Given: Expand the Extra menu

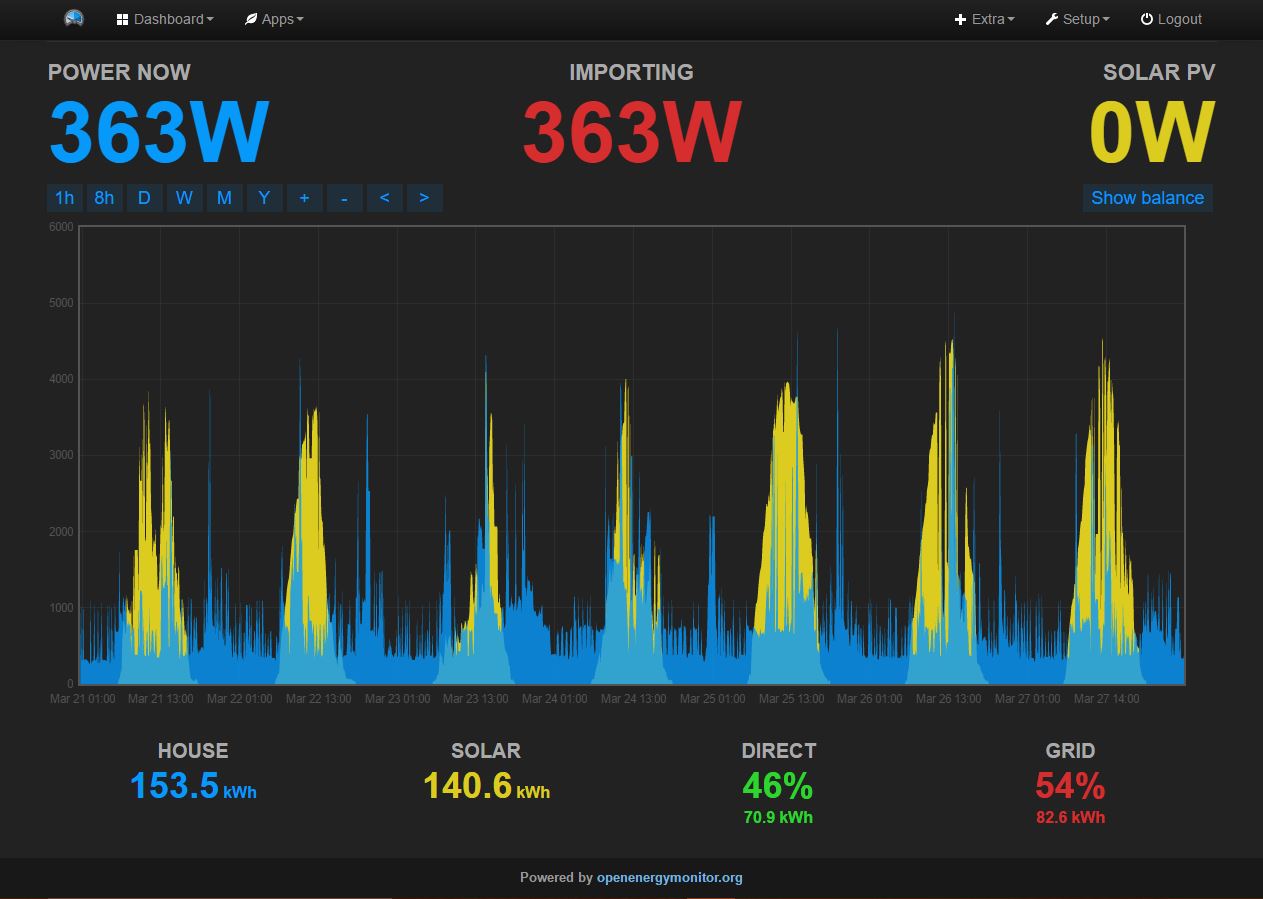Looking at the screenshot, I should (985, 19).
